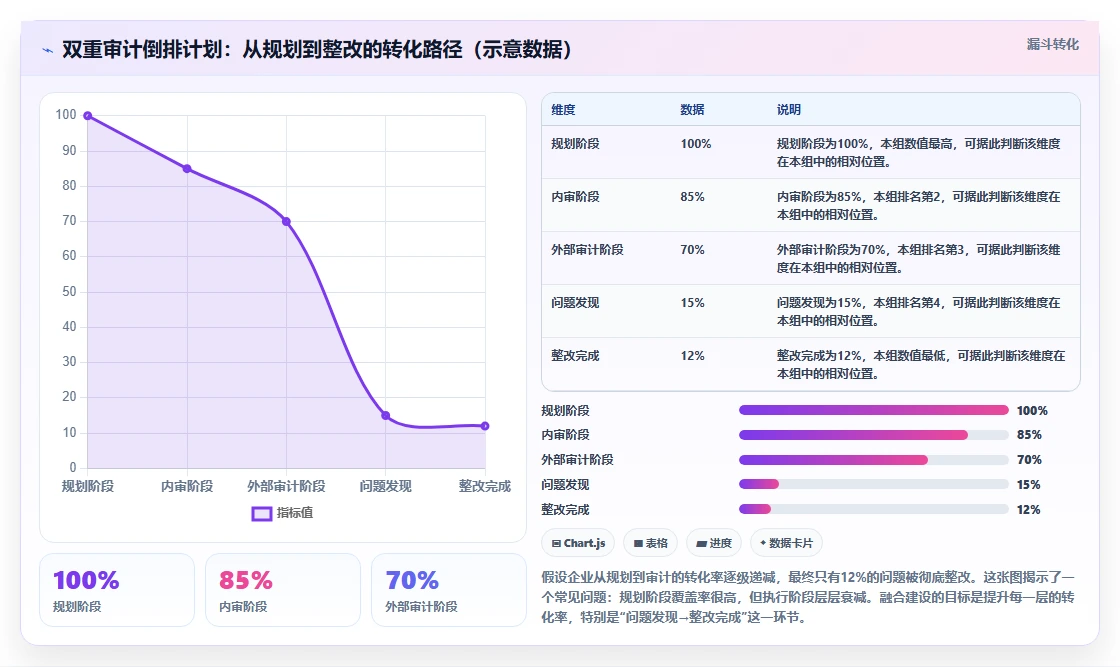The height and width of the screenshot is (667, 1120).
Task: Click the 规划阶段 100% progress bar
Action: point(874,411)
